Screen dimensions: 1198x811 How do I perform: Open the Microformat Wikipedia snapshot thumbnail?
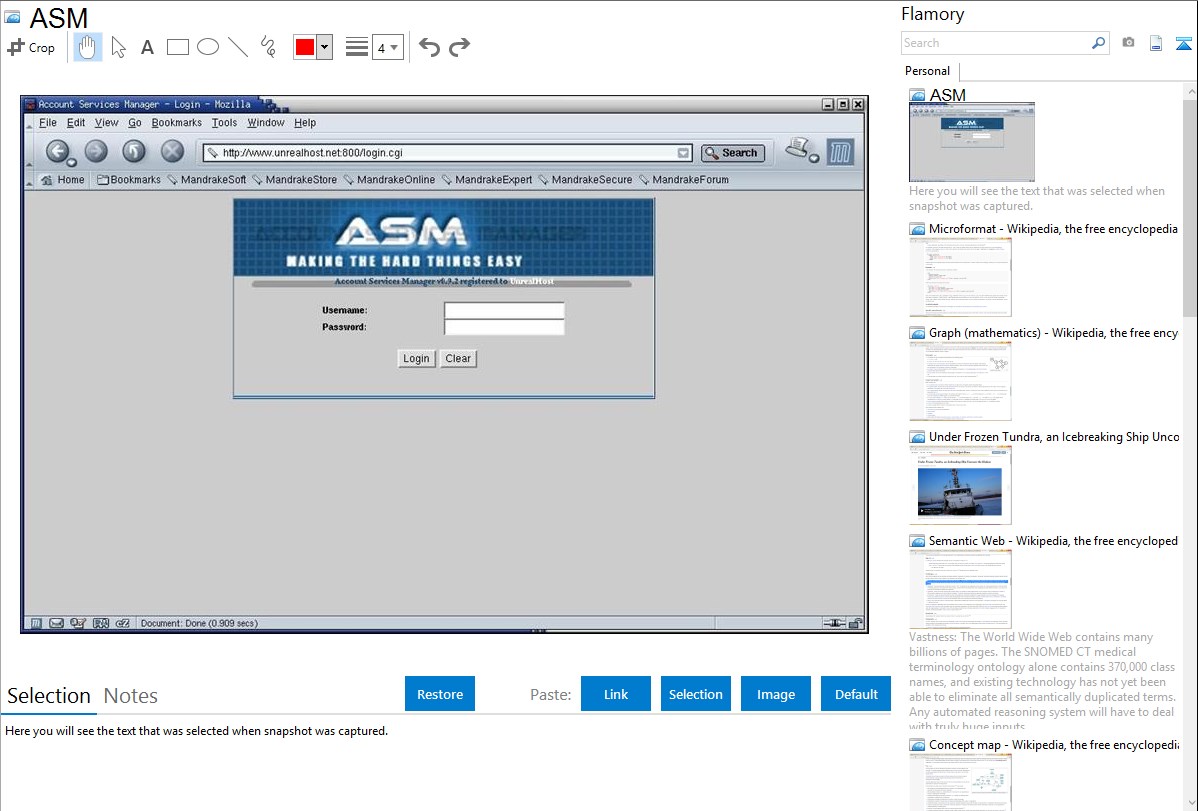pyautogui.click(x=960, y=277)
